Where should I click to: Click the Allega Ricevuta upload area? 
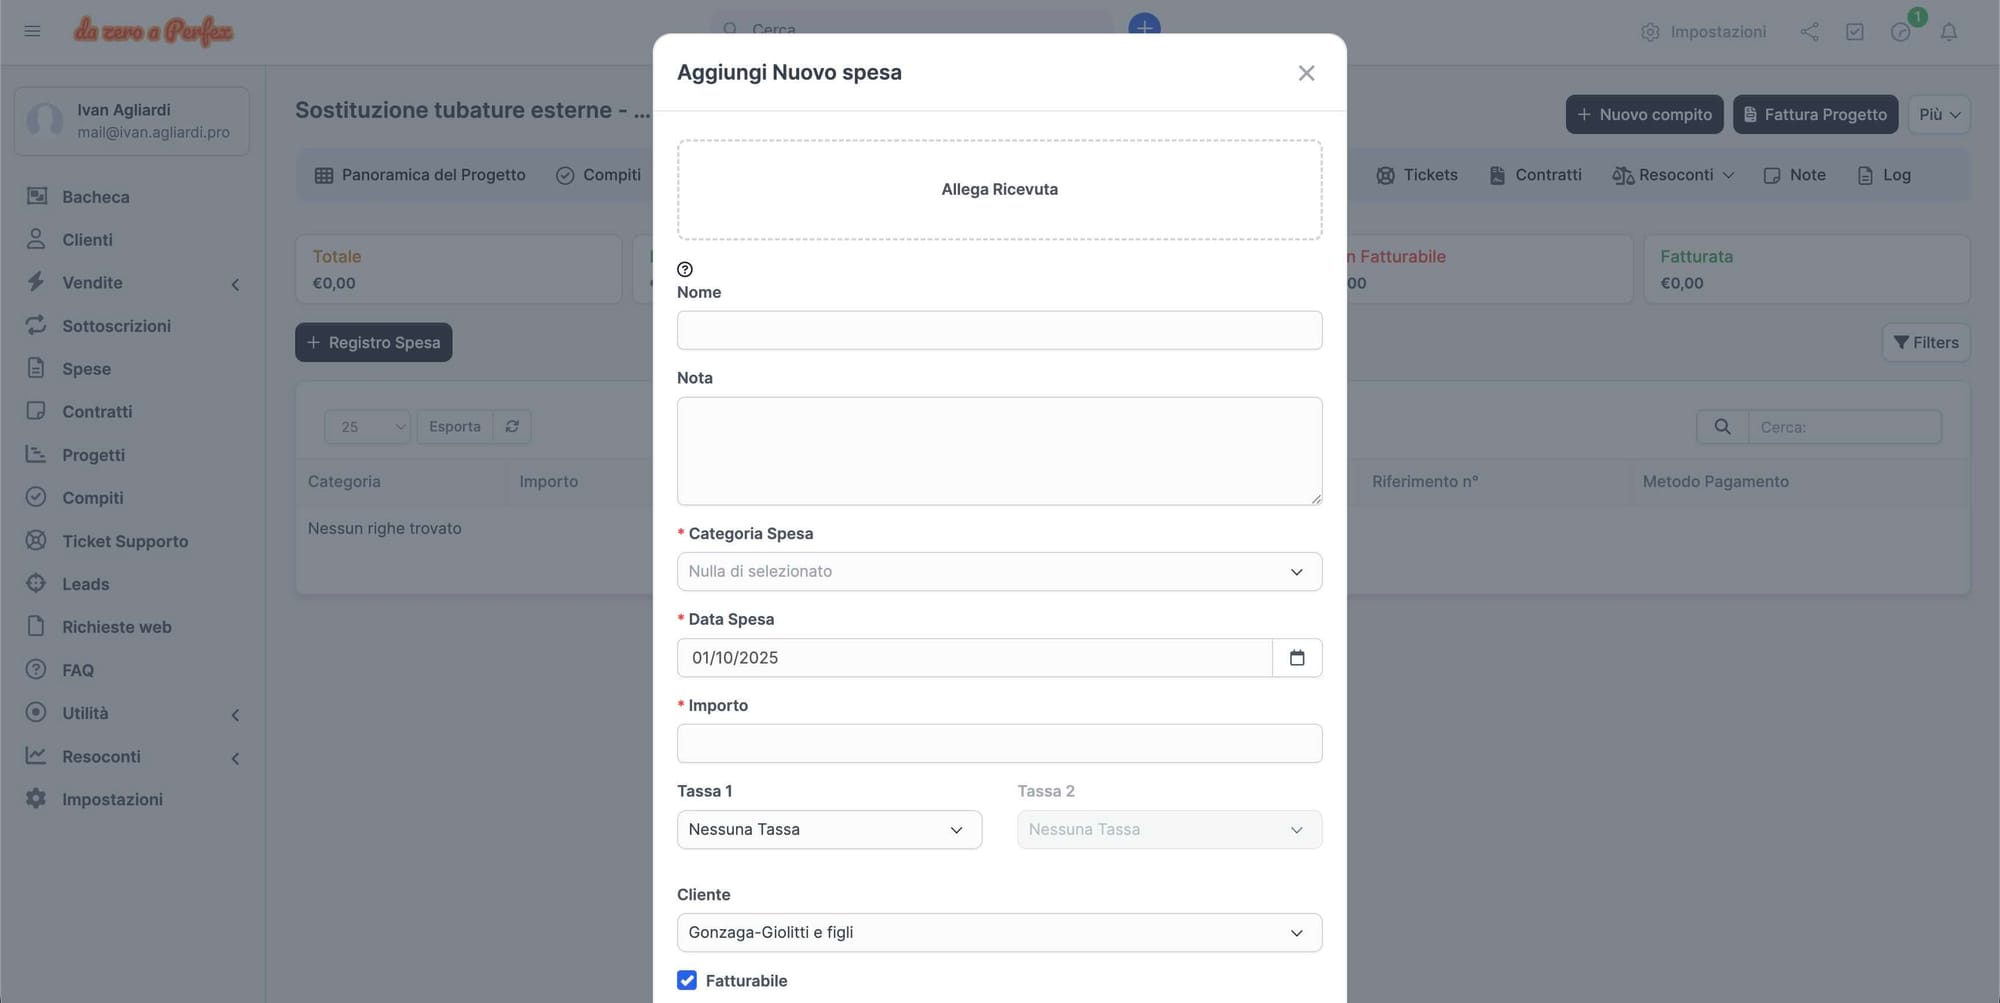999,190
